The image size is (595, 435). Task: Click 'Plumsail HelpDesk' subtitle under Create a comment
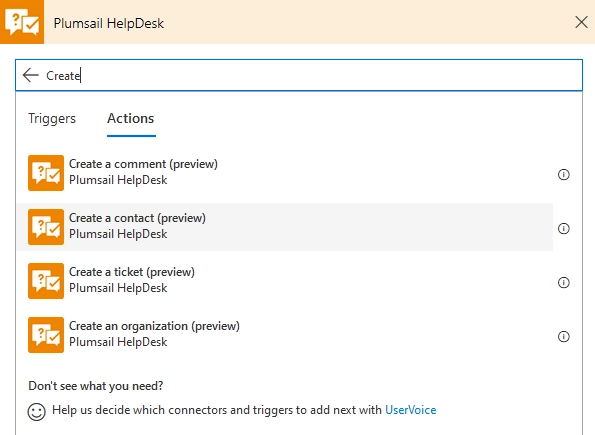pos(118,180)
